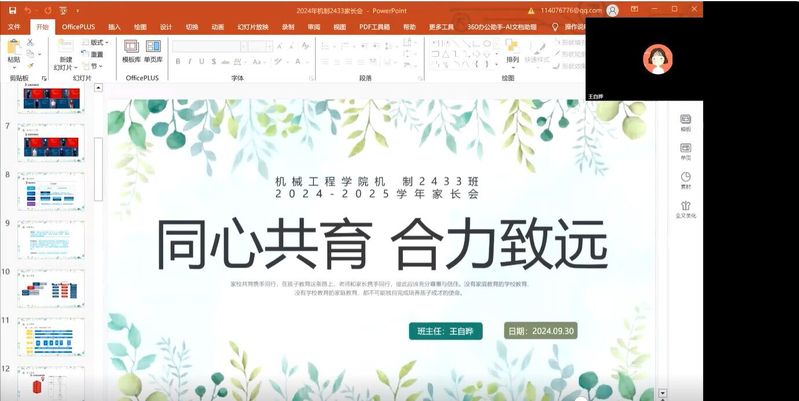Open the 单页库 single page library

pos(153,51)
